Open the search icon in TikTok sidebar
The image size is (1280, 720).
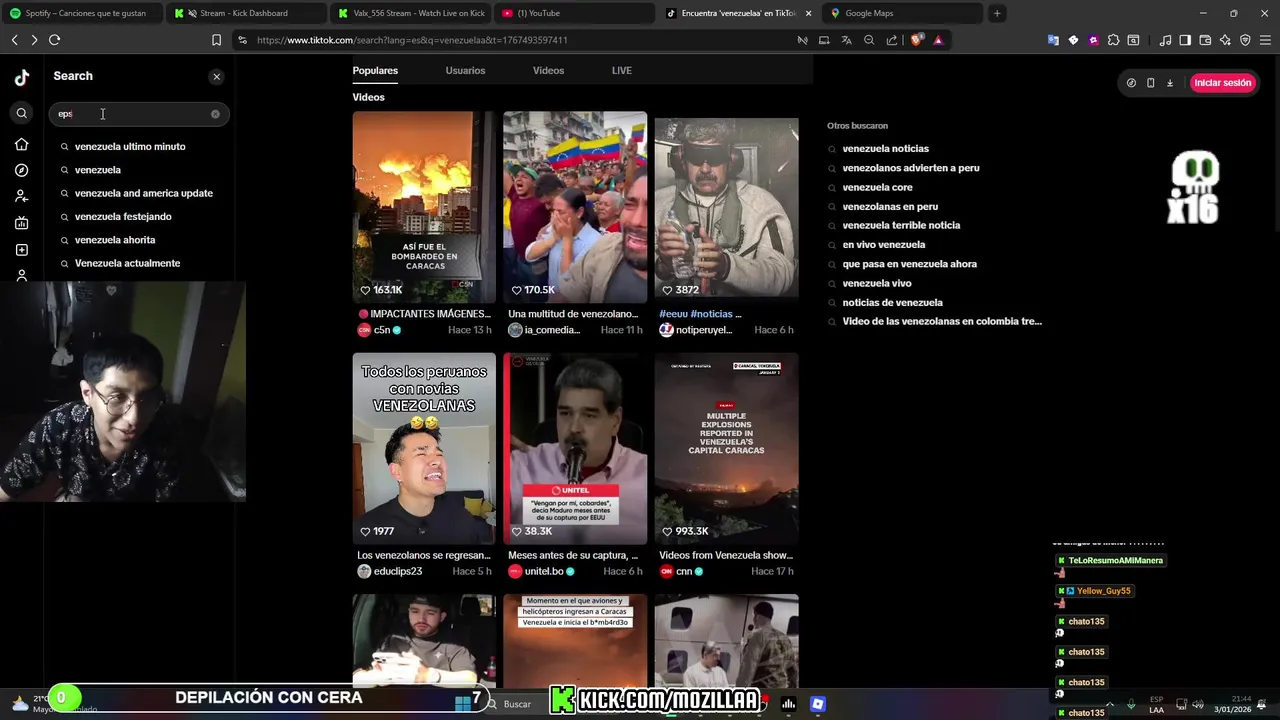click(x=22, y=113)
